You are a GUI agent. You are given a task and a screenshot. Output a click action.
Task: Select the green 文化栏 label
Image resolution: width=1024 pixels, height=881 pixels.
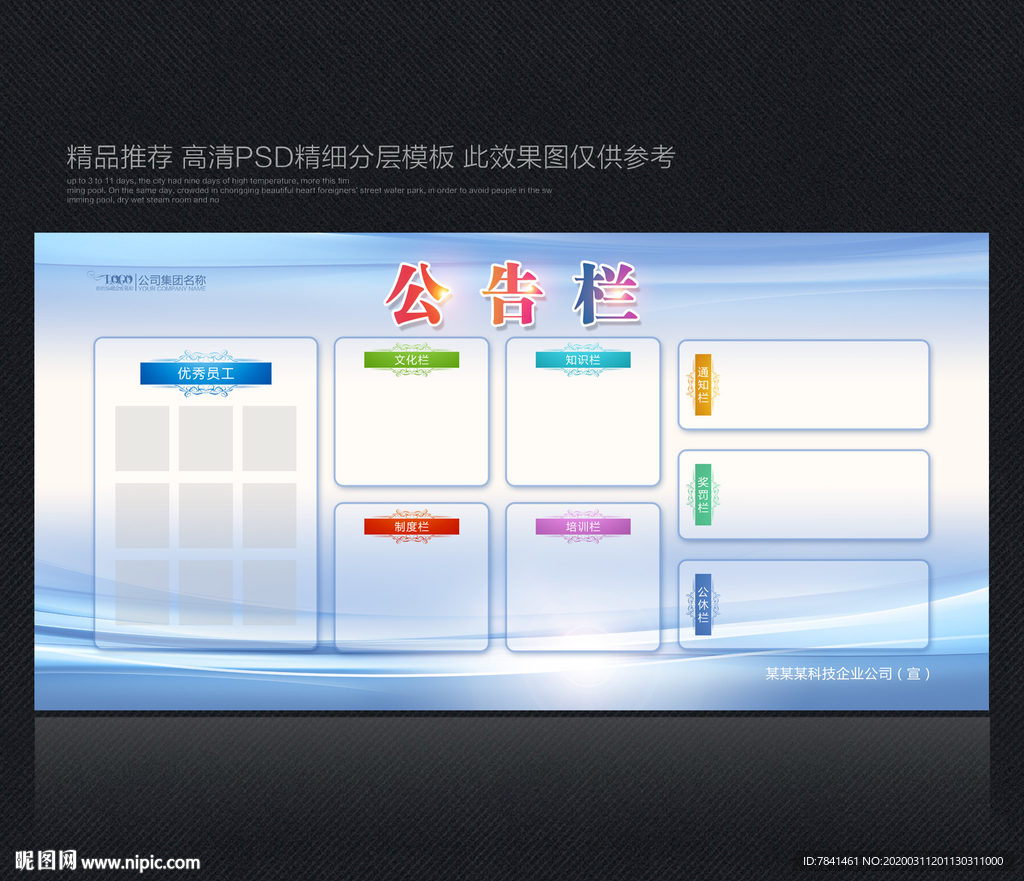point(411,360)
